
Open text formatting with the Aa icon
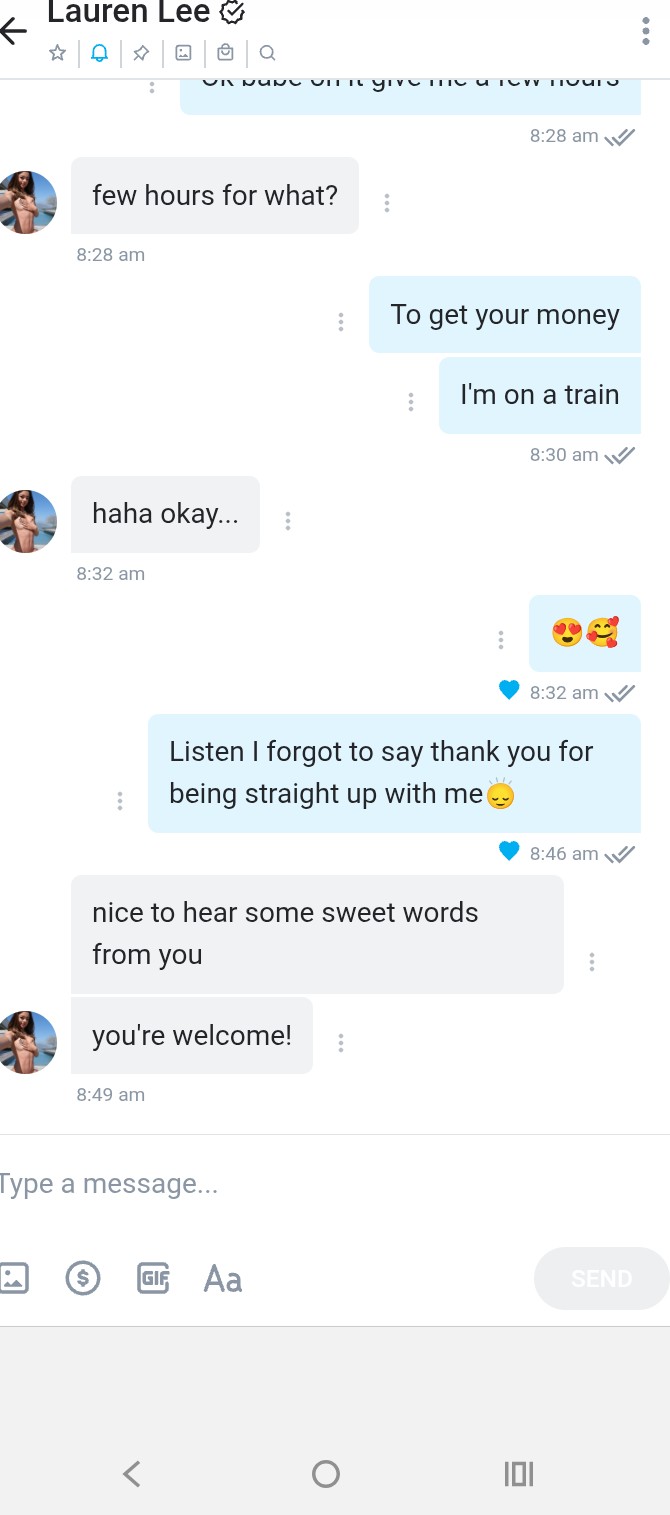(222, 1278)
